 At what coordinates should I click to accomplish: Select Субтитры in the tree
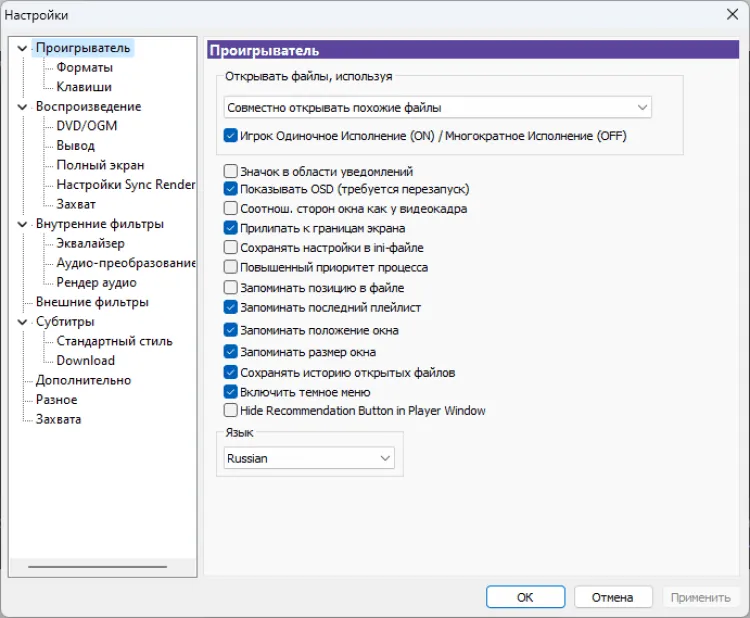click(65, 322)
